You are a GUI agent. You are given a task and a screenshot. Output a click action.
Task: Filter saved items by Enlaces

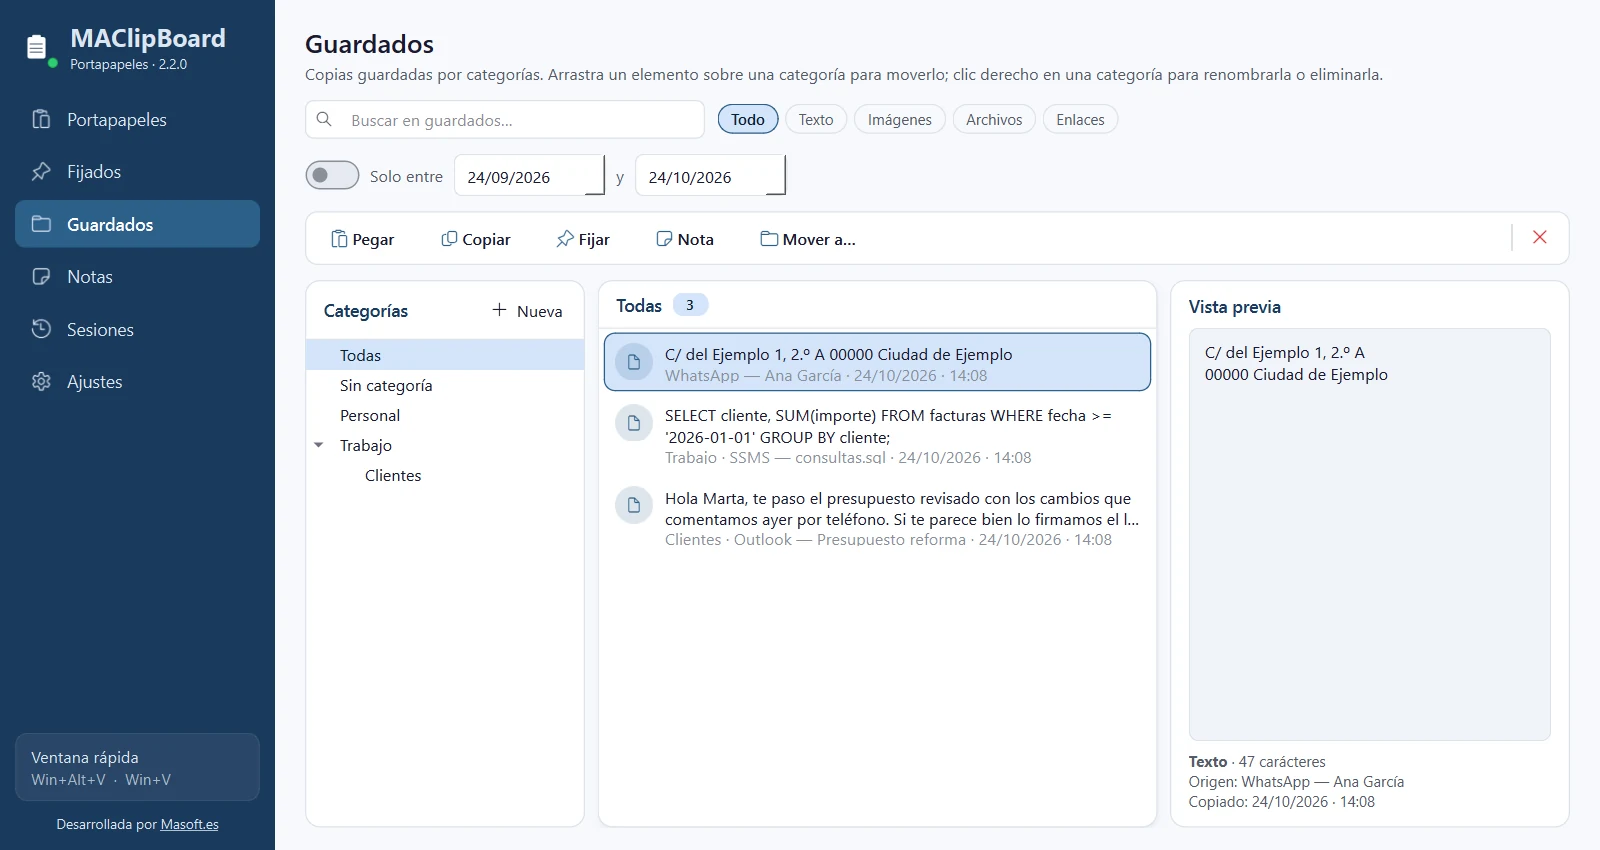1081,120
